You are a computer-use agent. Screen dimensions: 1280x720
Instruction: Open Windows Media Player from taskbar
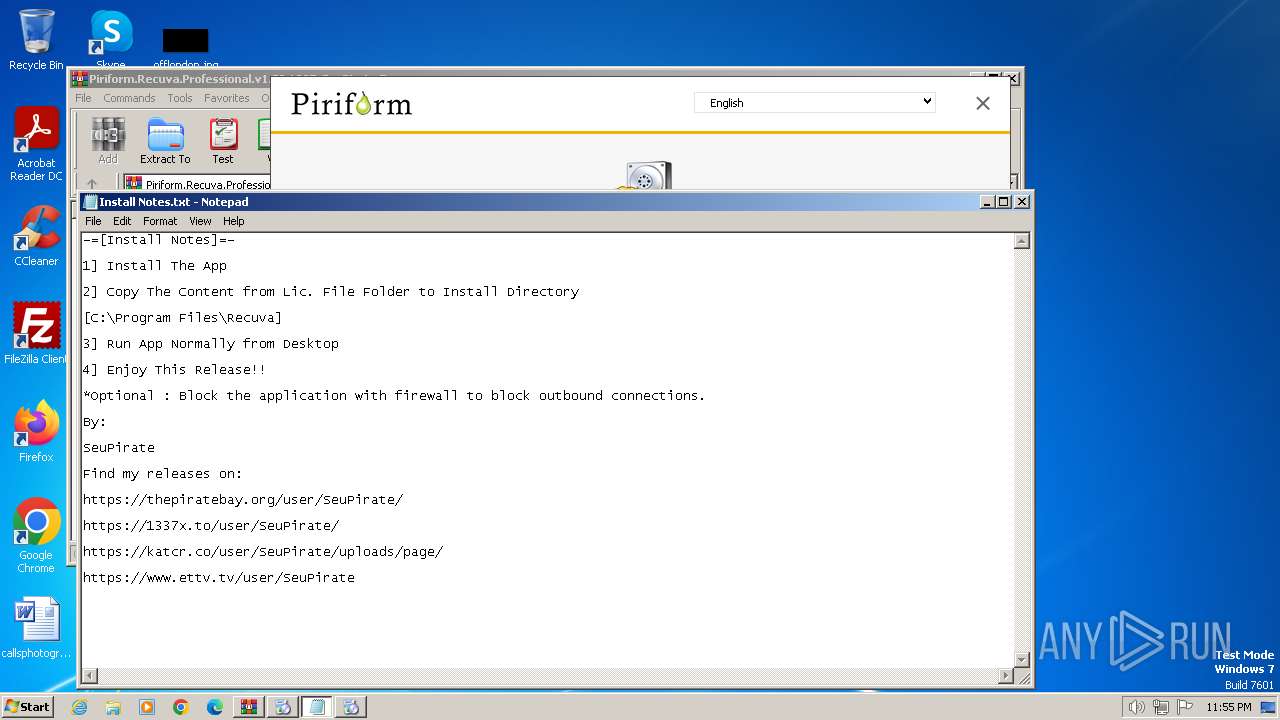tap(147, 707)
